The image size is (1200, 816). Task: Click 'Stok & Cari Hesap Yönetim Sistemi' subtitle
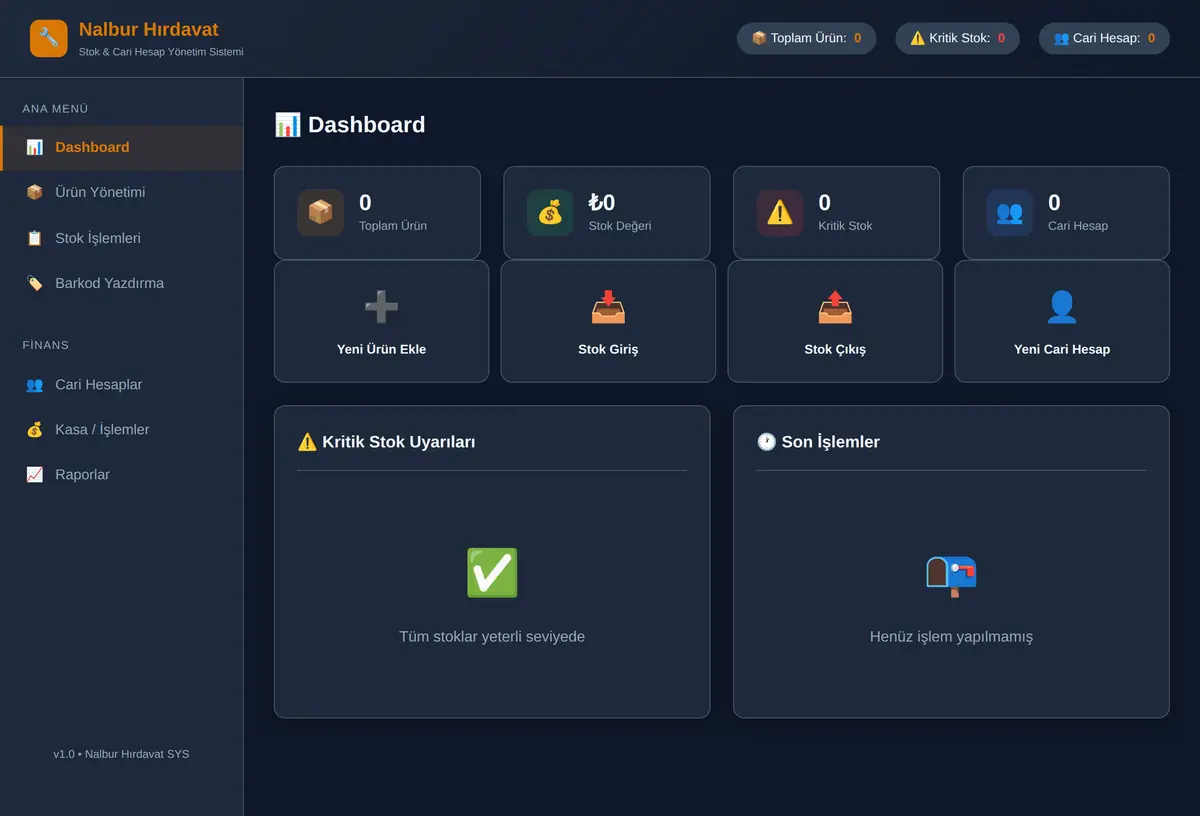(x=161, y=52)
